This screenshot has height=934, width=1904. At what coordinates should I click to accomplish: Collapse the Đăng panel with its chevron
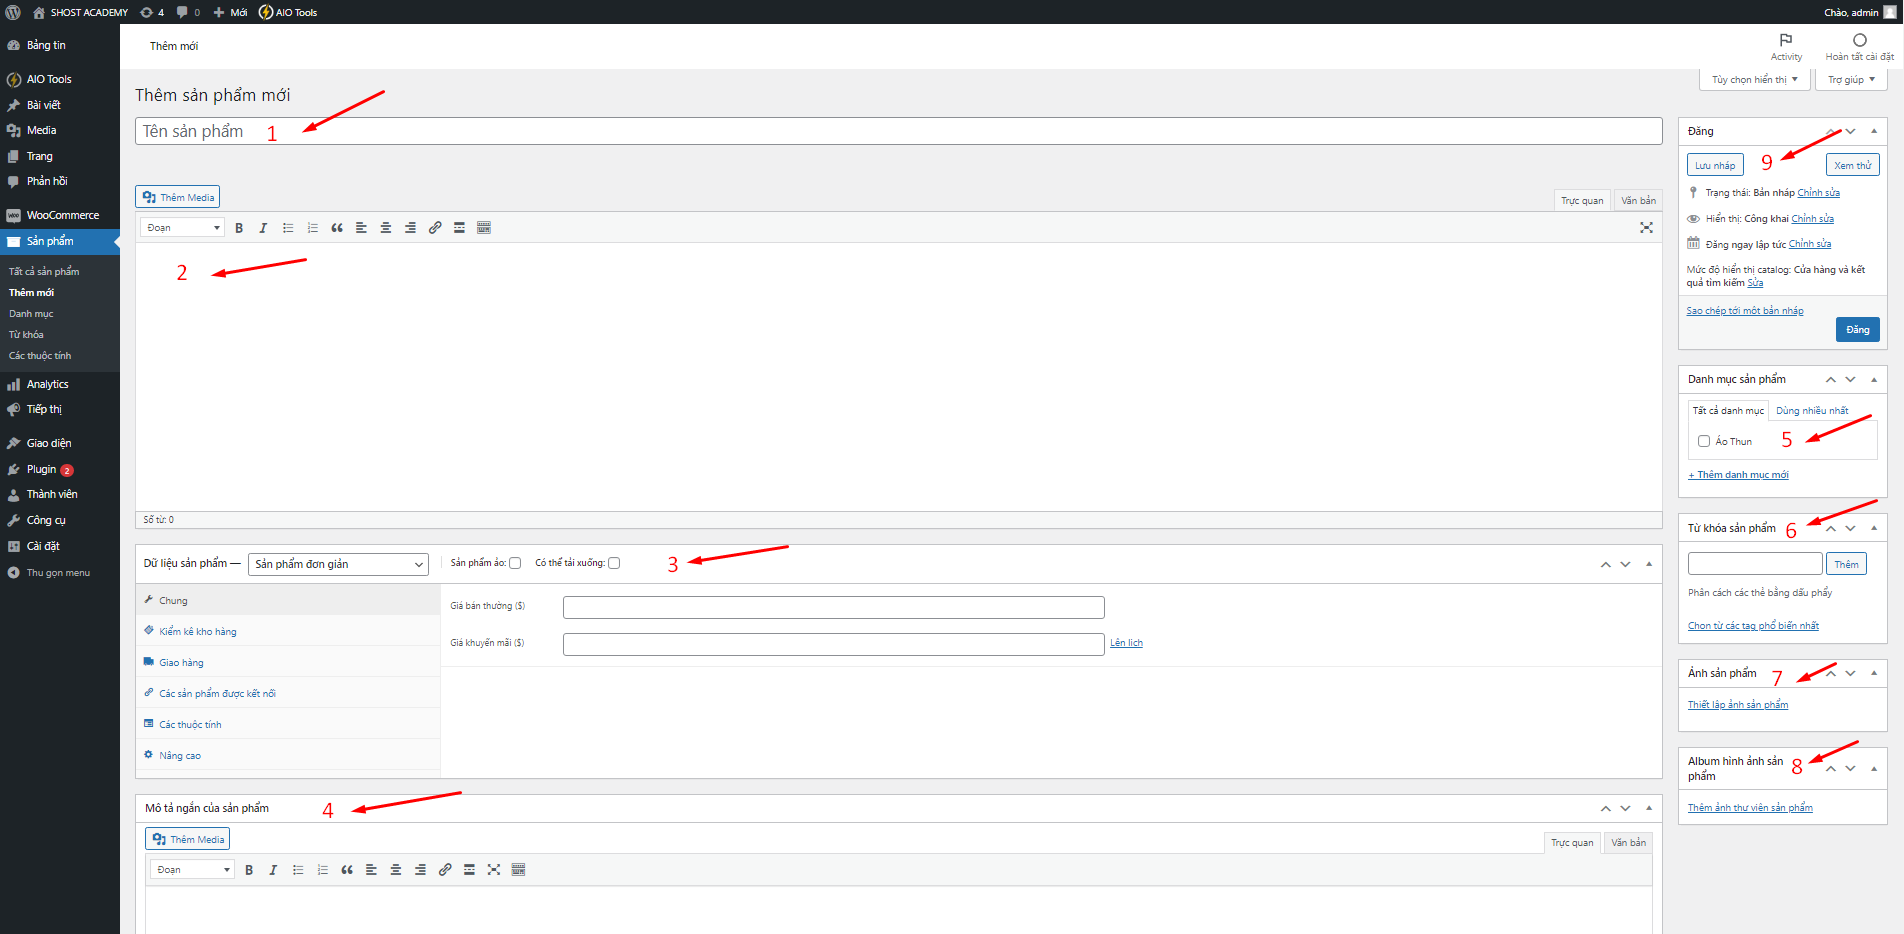click(x=1874, y=131)
